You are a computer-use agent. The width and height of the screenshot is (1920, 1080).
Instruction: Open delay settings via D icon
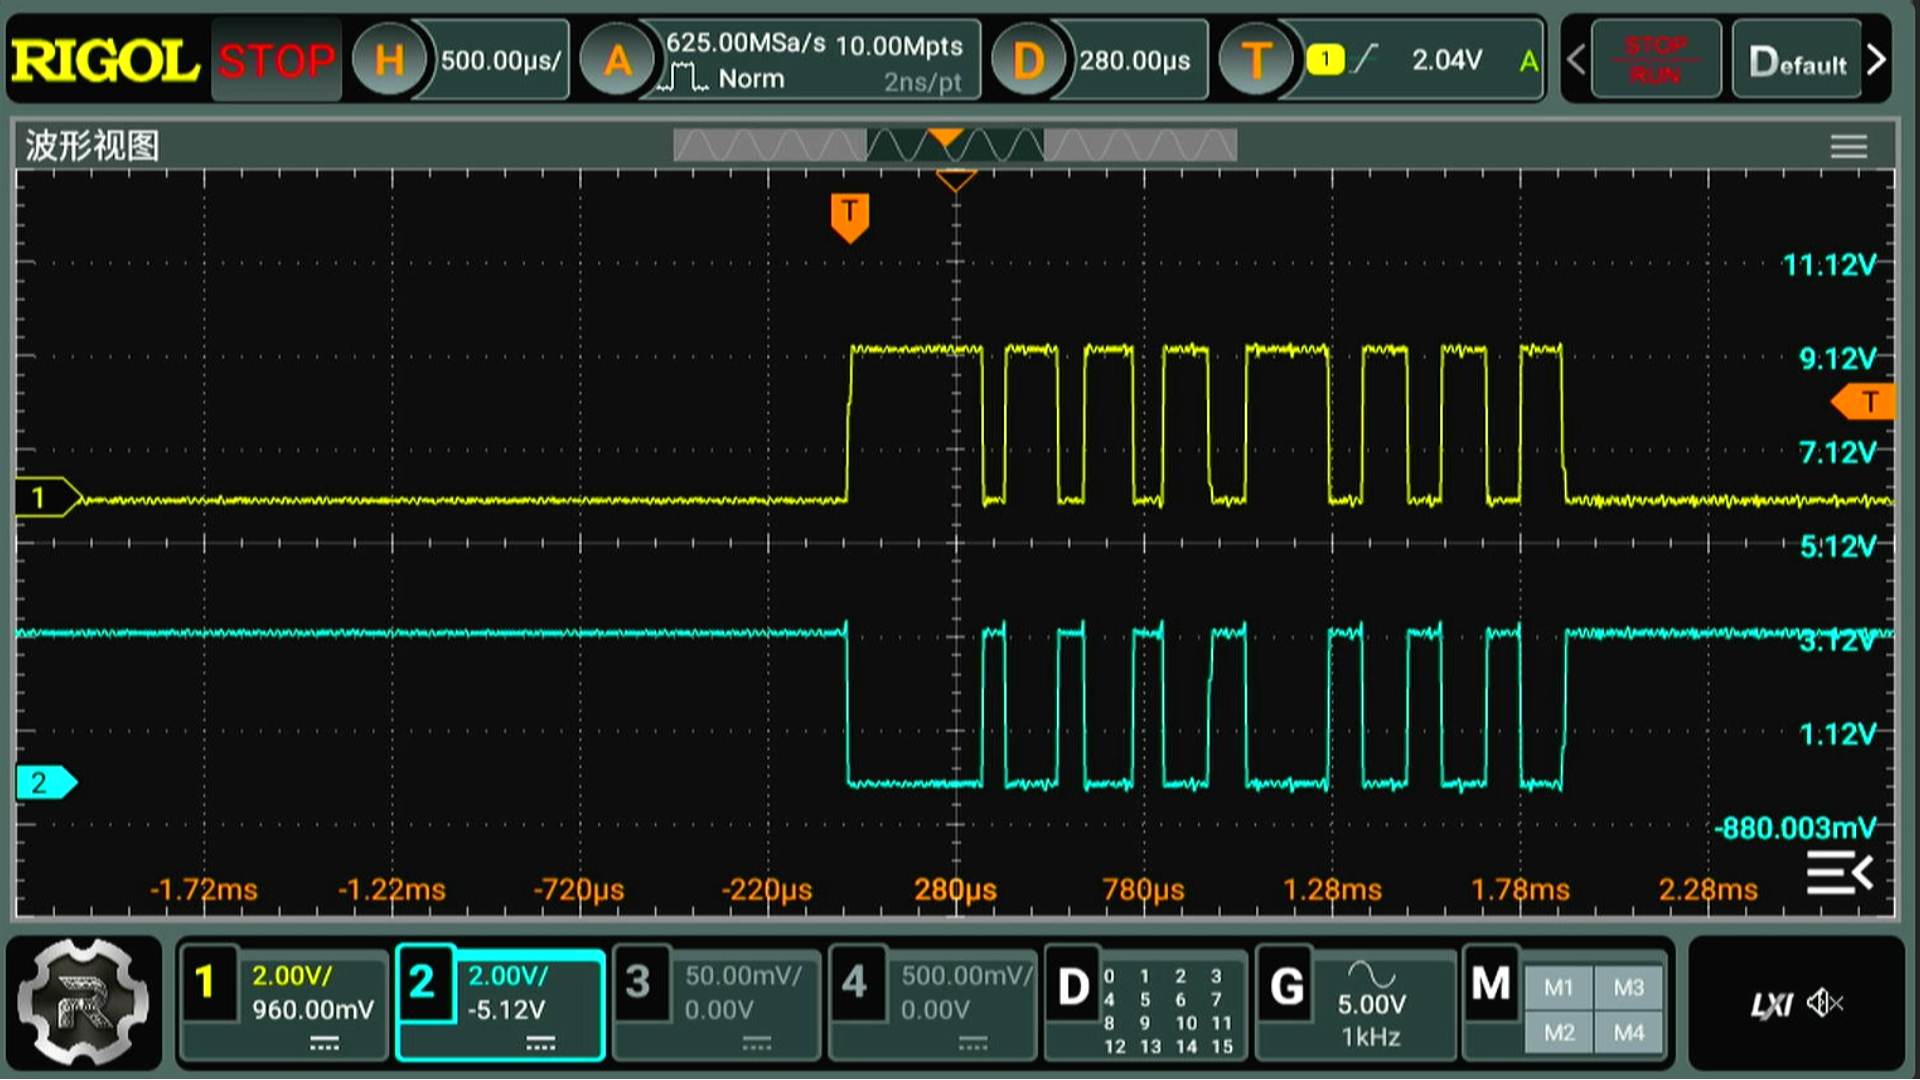[x=1027, y=61]
